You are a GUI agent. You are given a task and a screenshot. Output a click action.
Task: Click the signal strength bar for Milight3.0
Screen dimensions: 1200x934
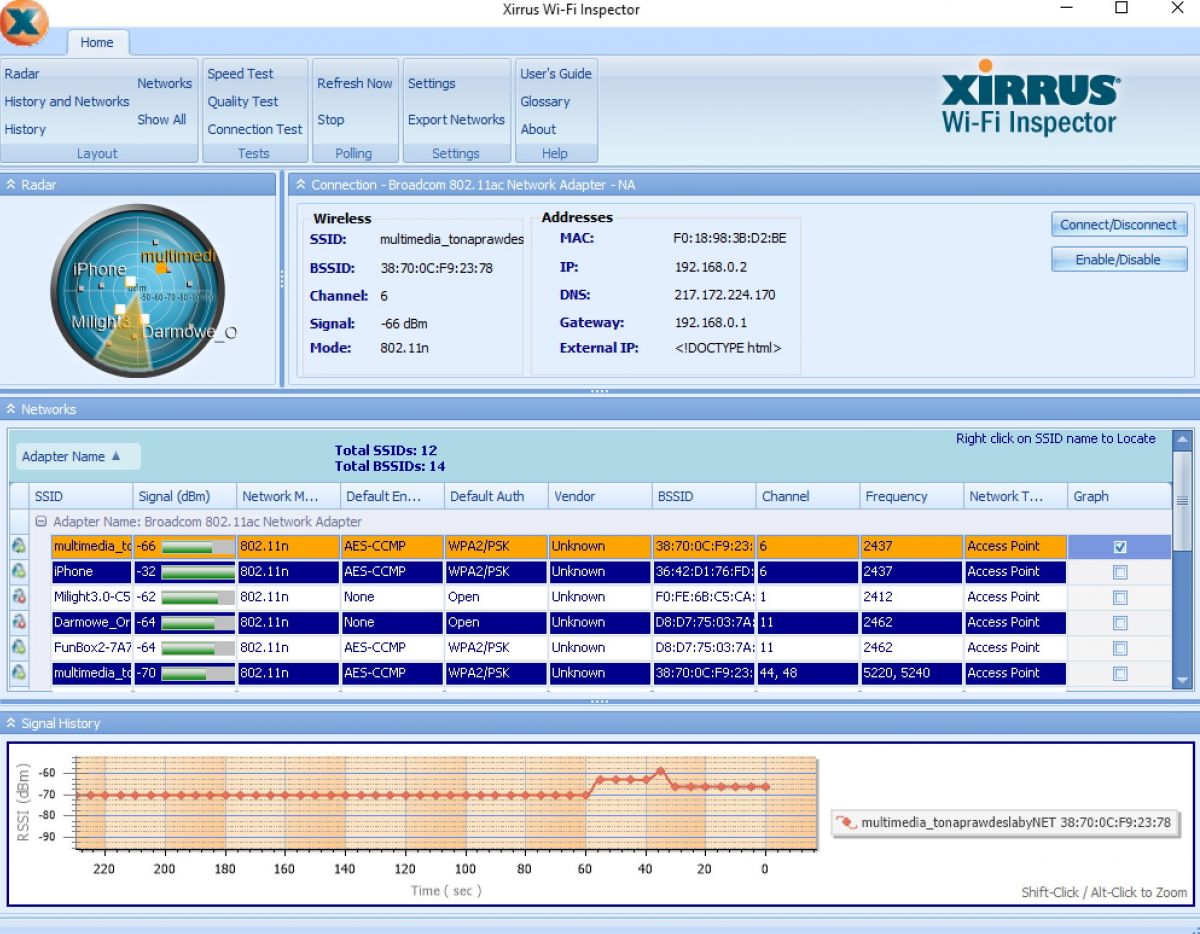point(197,597)
